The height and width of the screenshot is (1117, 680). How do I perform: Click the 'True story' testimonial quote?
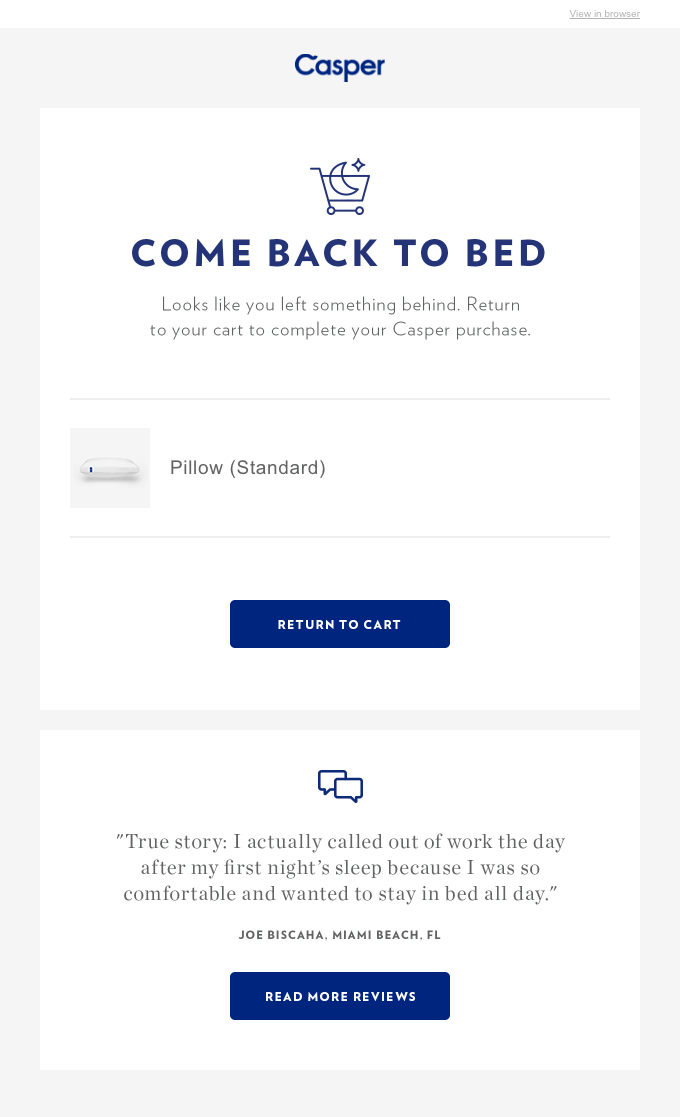click(340, 868)
